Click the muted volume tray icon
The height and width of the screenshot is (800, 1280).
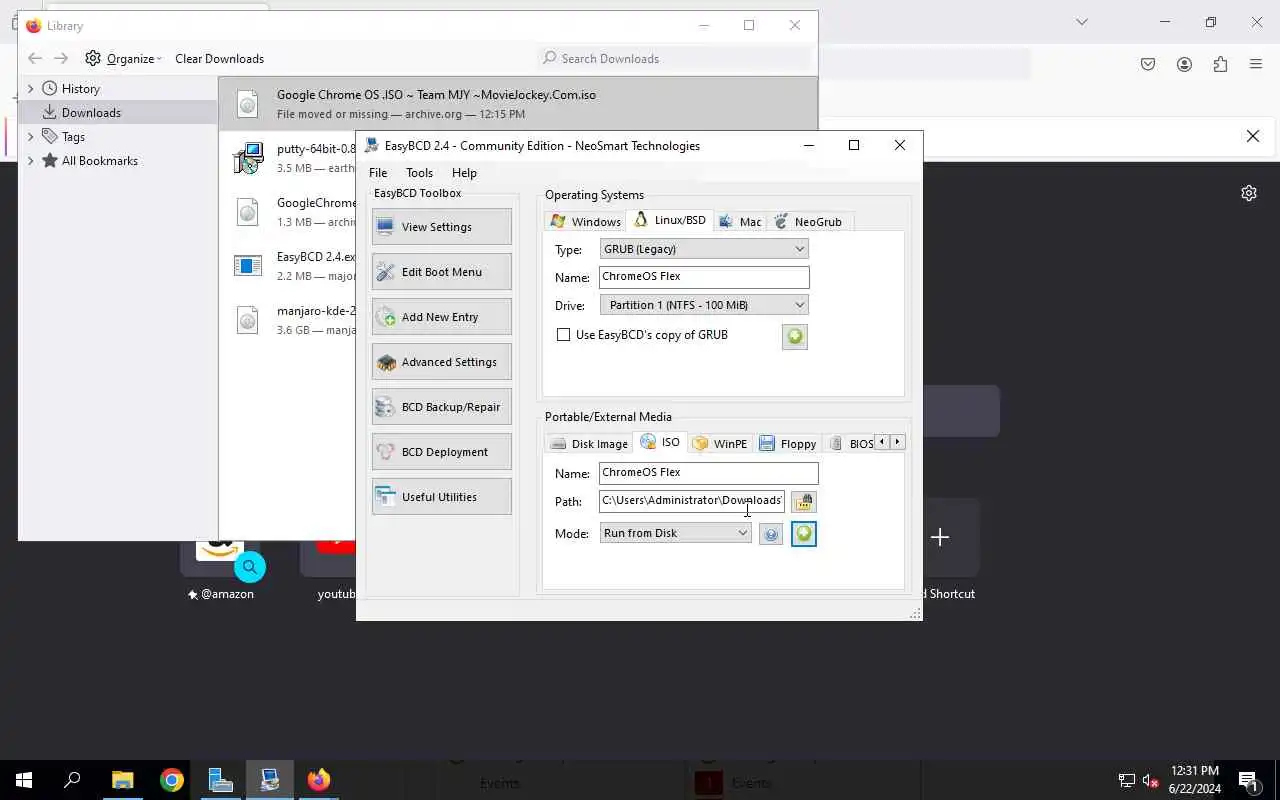coord(1151,781)
